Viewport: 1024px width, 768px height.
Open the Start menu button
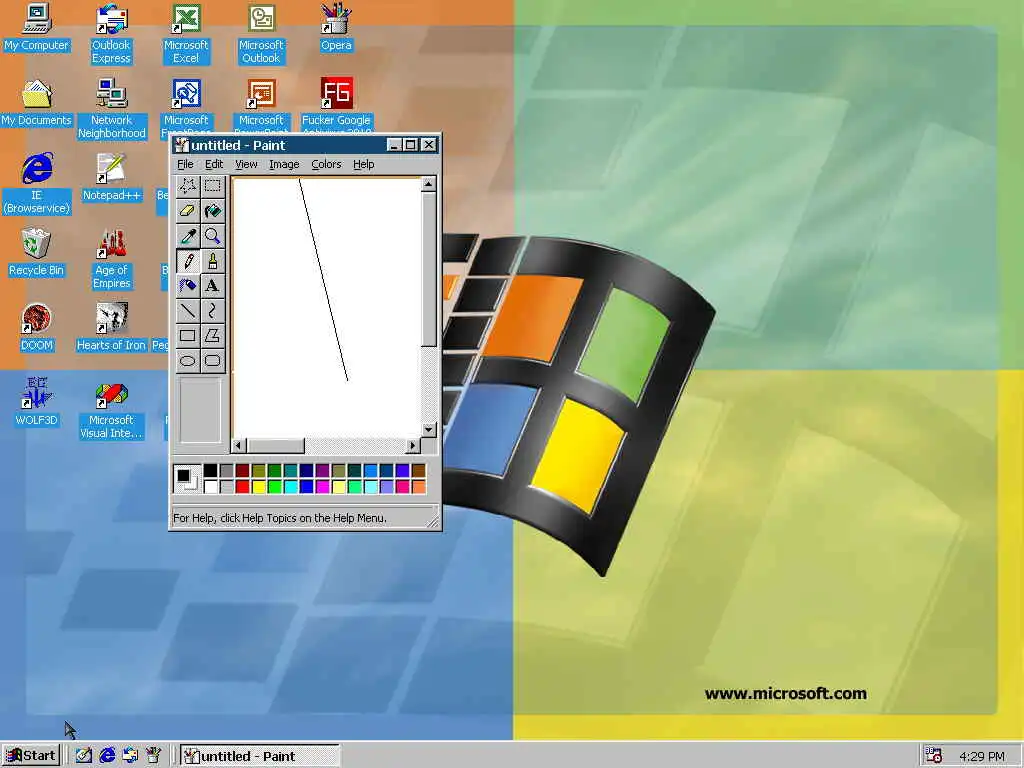click(x=31, y=756)
